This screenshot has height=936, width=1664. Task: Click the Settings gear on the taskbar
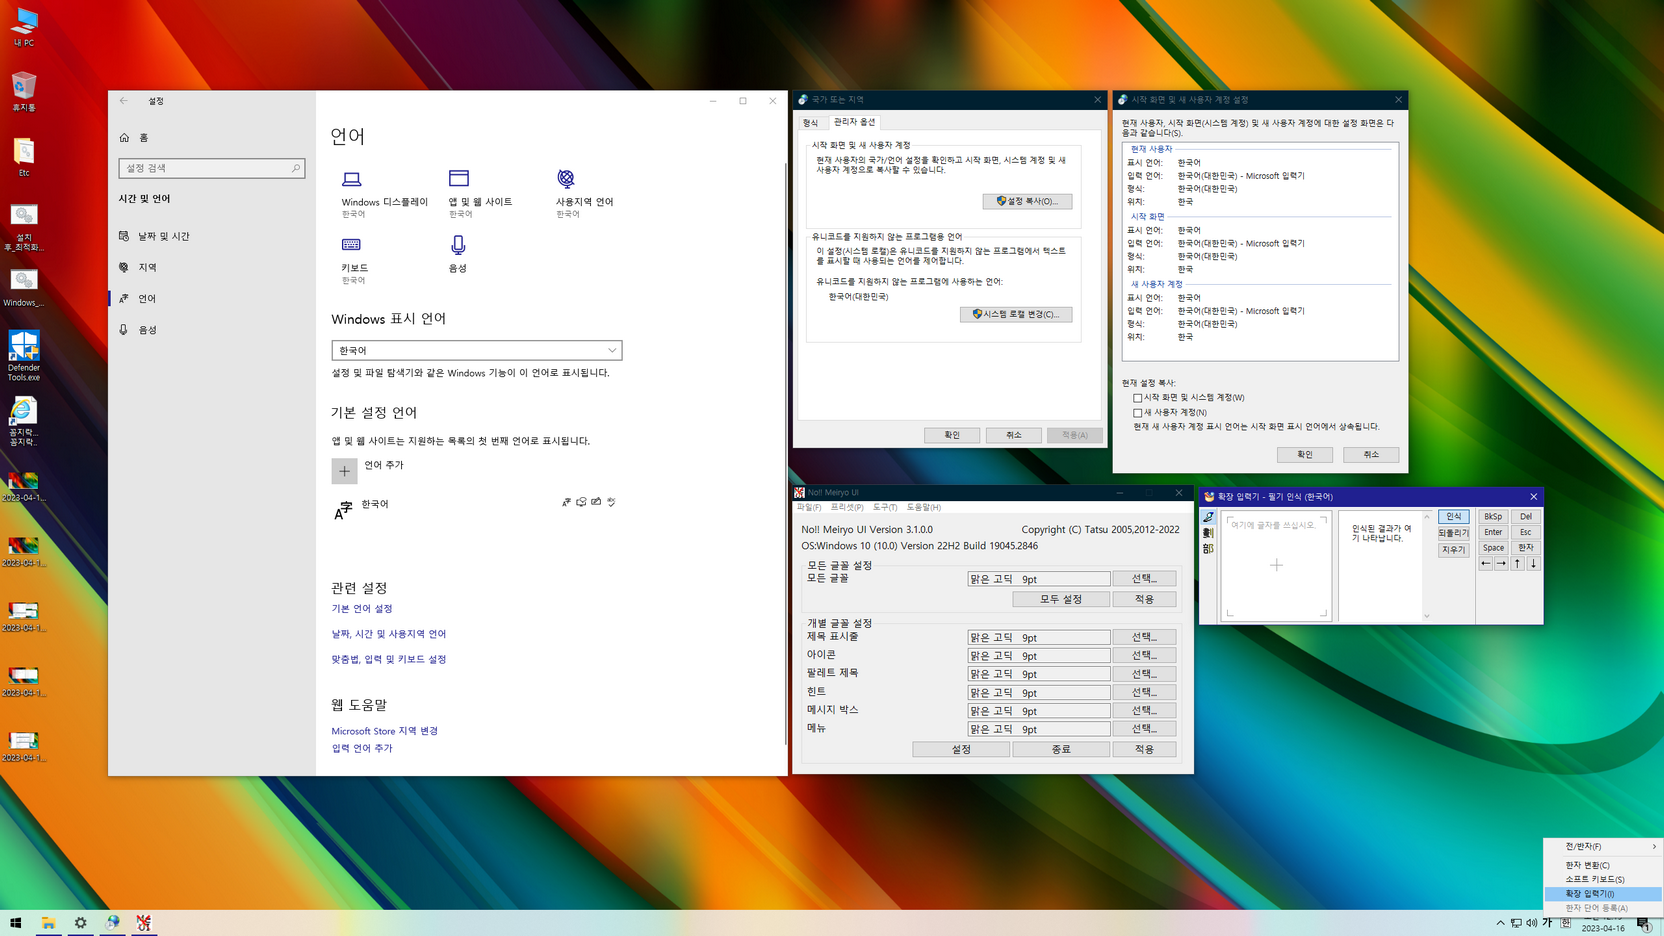pos(80,923)
